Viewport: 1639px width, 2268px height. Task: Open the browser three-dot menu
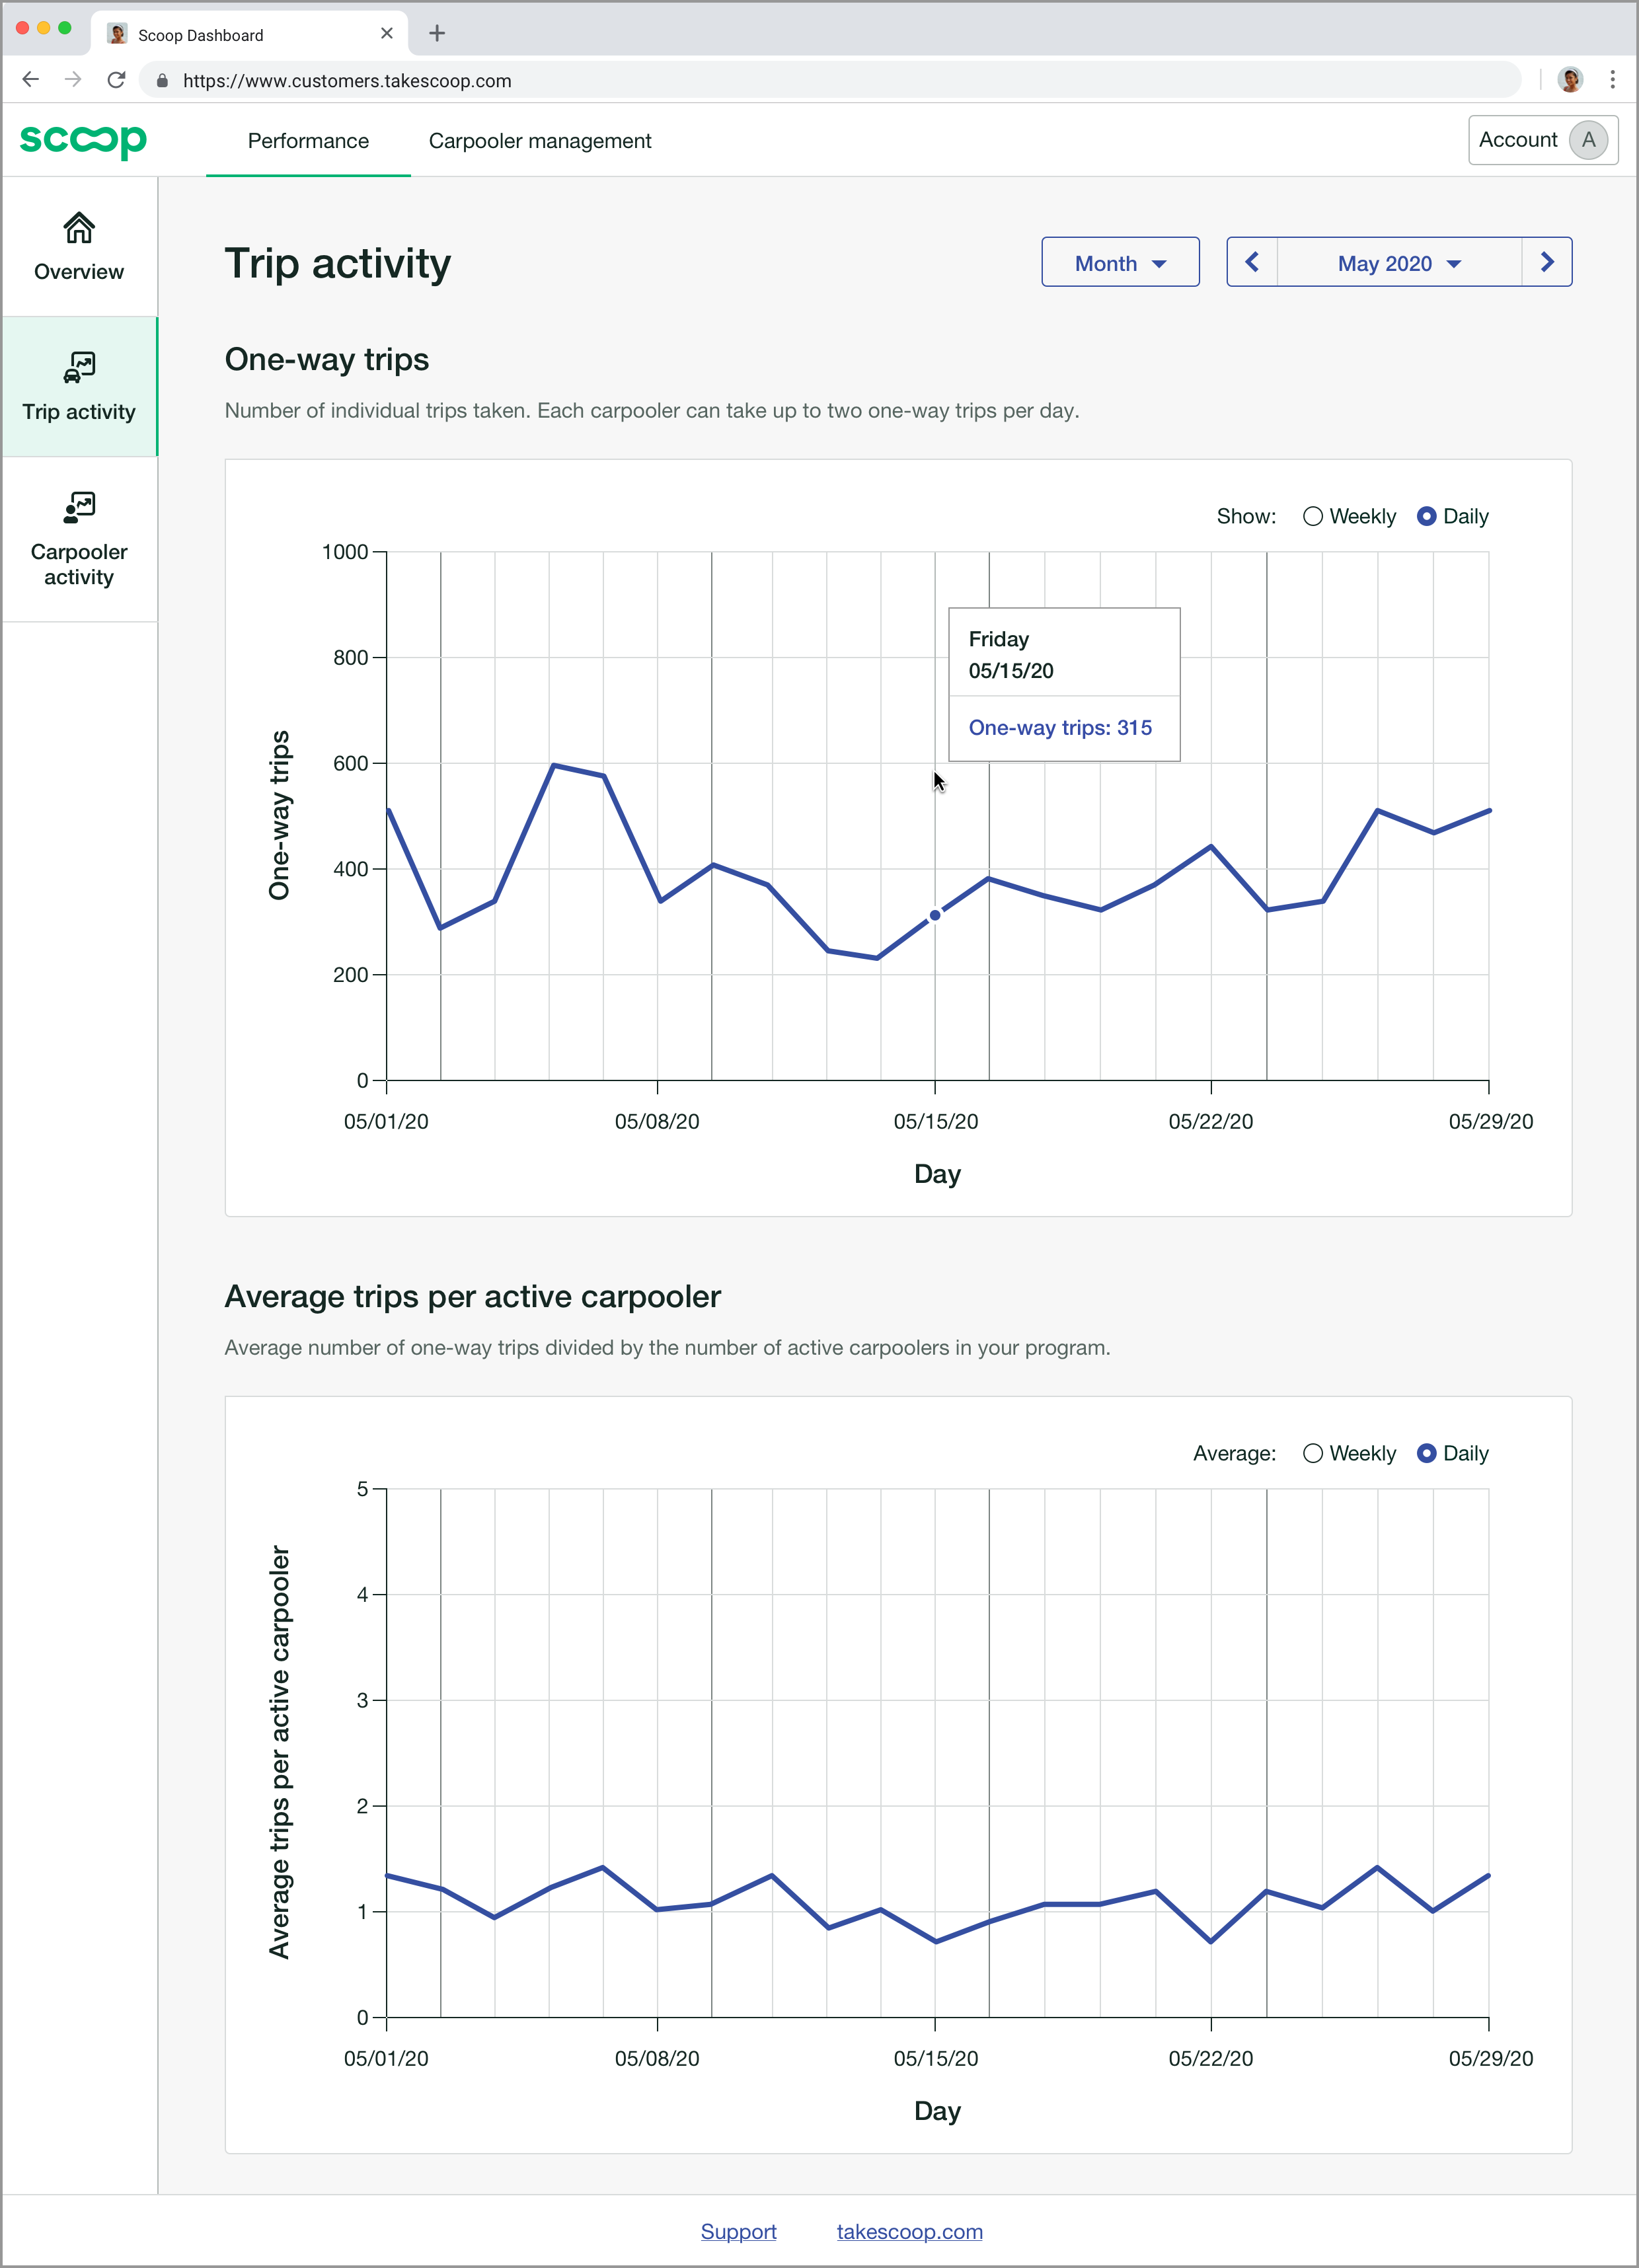pyautogui.click(x=1612, y=80)
